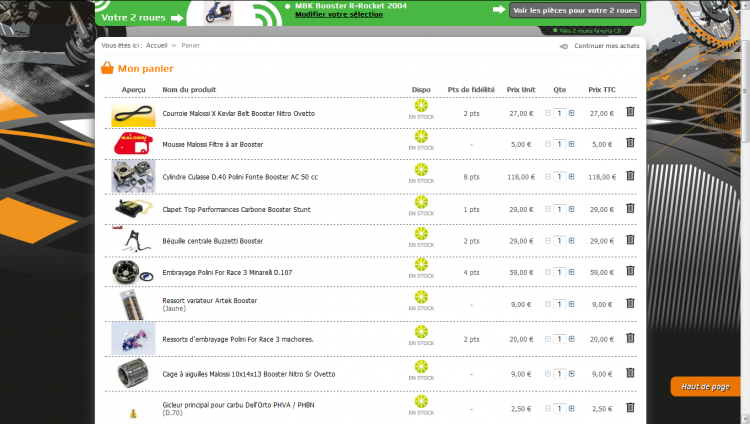Decrease quantity of Ressort variateur Artek
Screen dimensions: 750x424
pos(548,304)
